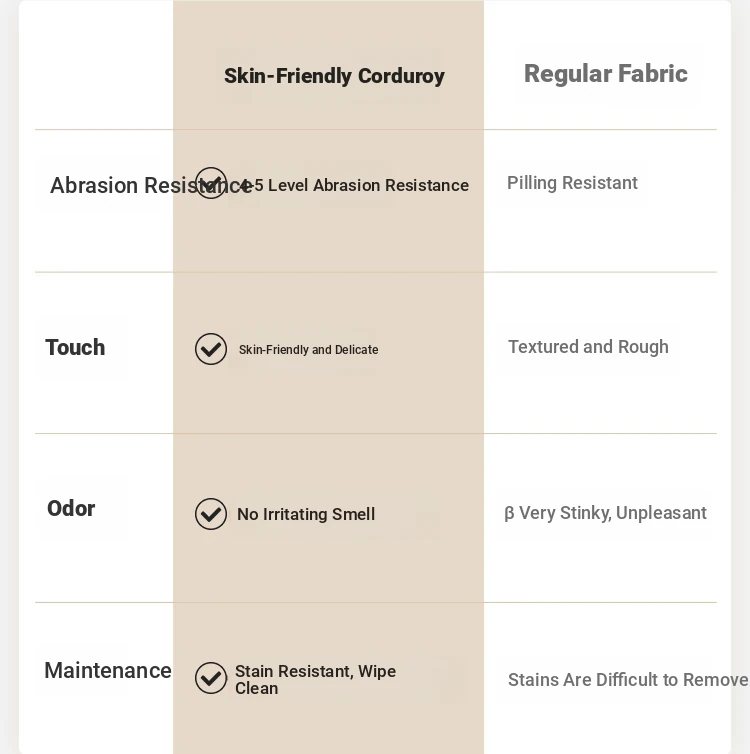Click the No Irritating Smell text
The image size is (750, 754).
(x=306, y=515)
